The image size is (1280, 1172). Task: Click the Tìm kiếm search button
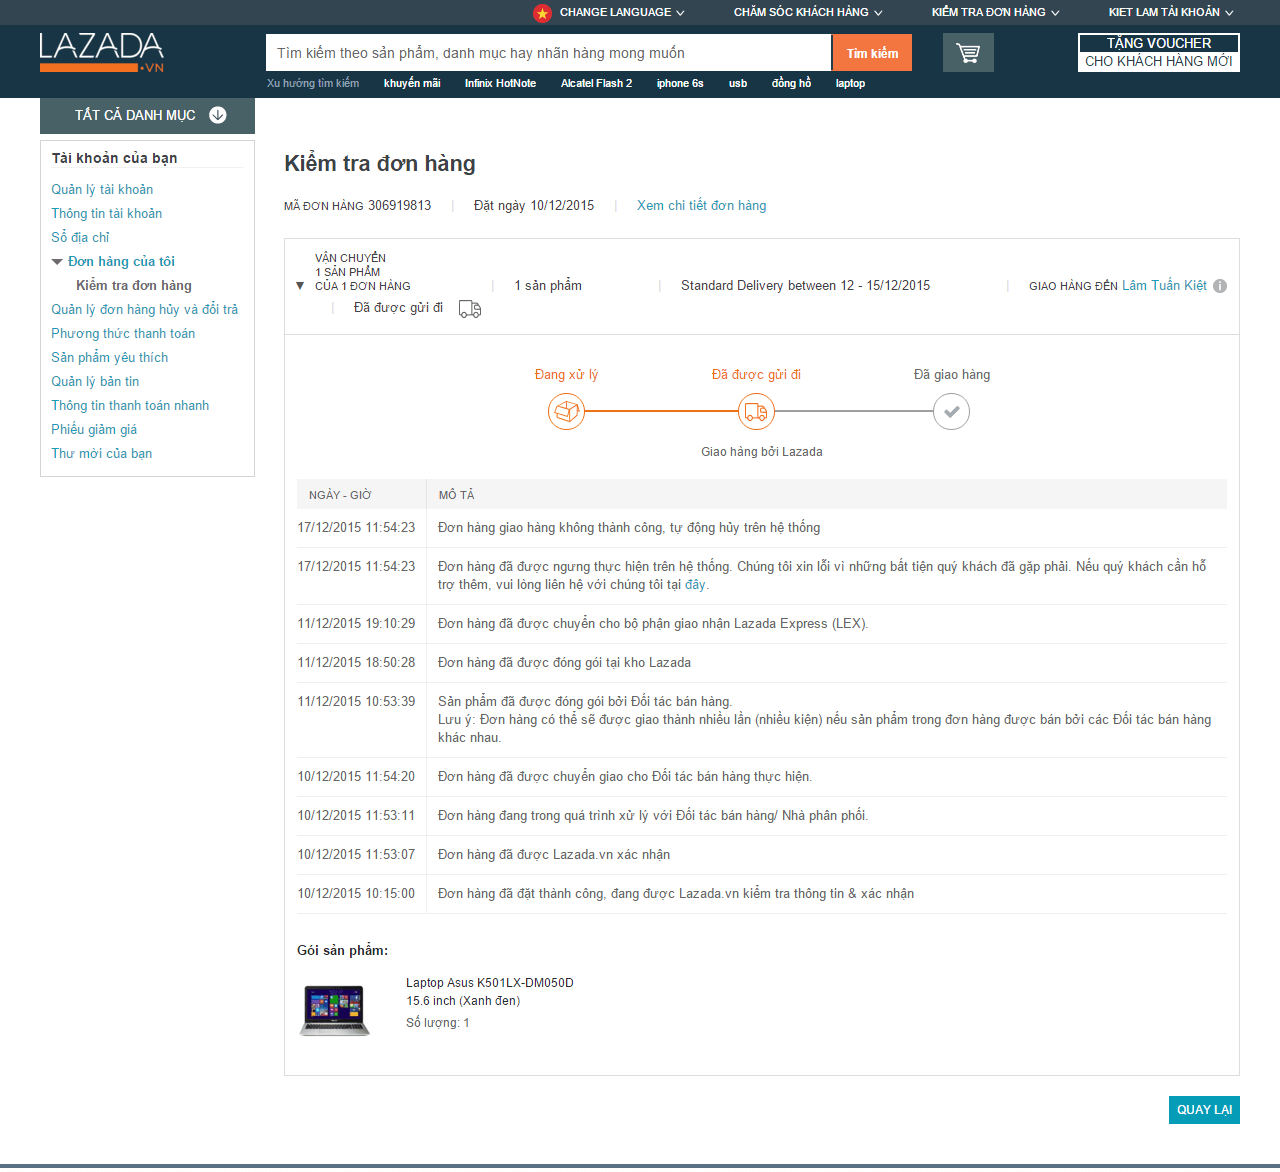(x=872, y=53)
